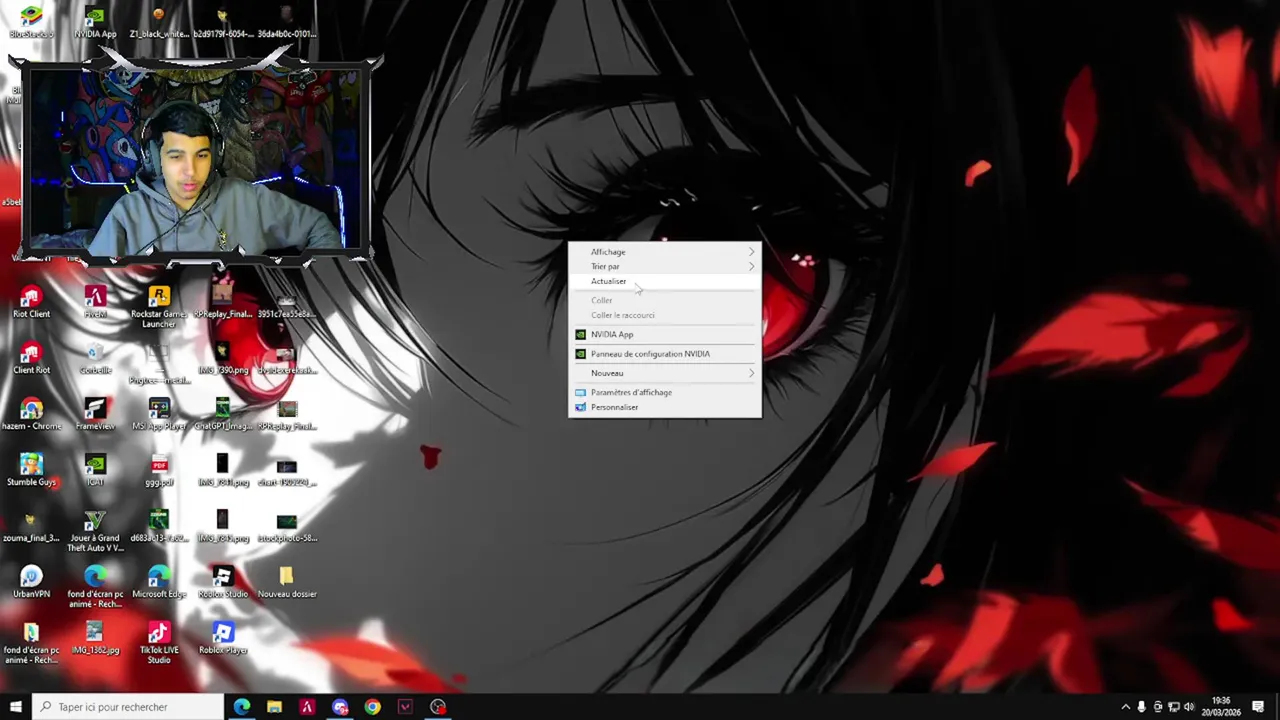Open Microsoft Edge from the taskbar
This screenshot has width=1280, height=720.
click(242, 707)
